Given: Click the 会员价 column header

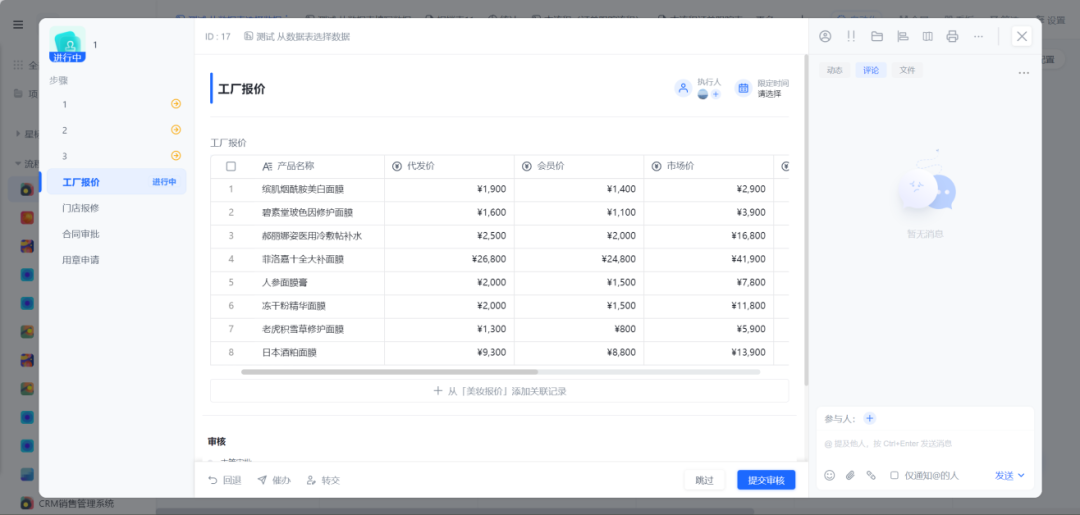Looking at the screenshot, I should [579, 166].
